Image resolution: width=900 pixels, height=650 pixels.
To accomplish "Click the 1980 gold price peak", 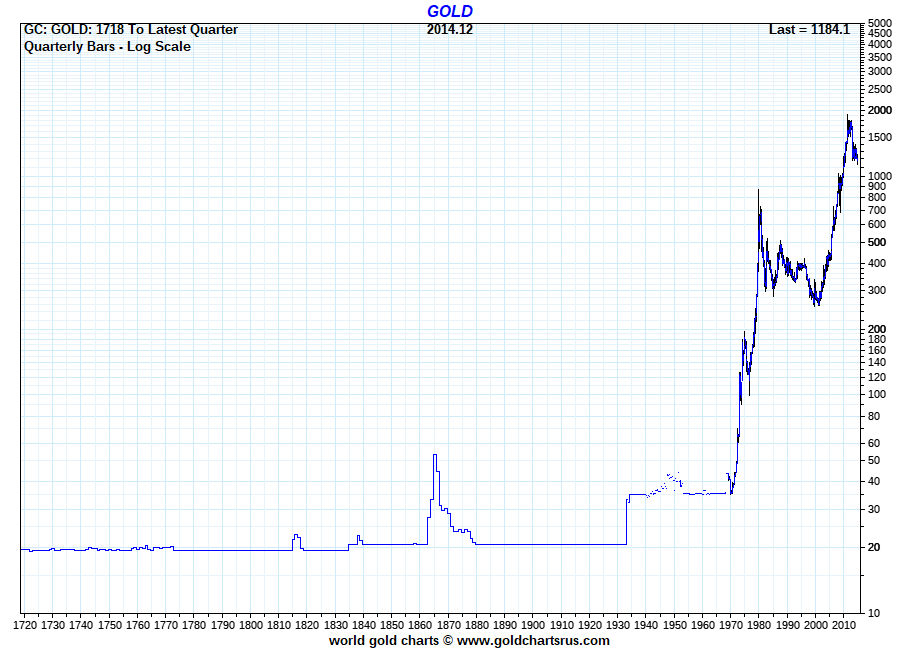I will (x=758, y=190).
